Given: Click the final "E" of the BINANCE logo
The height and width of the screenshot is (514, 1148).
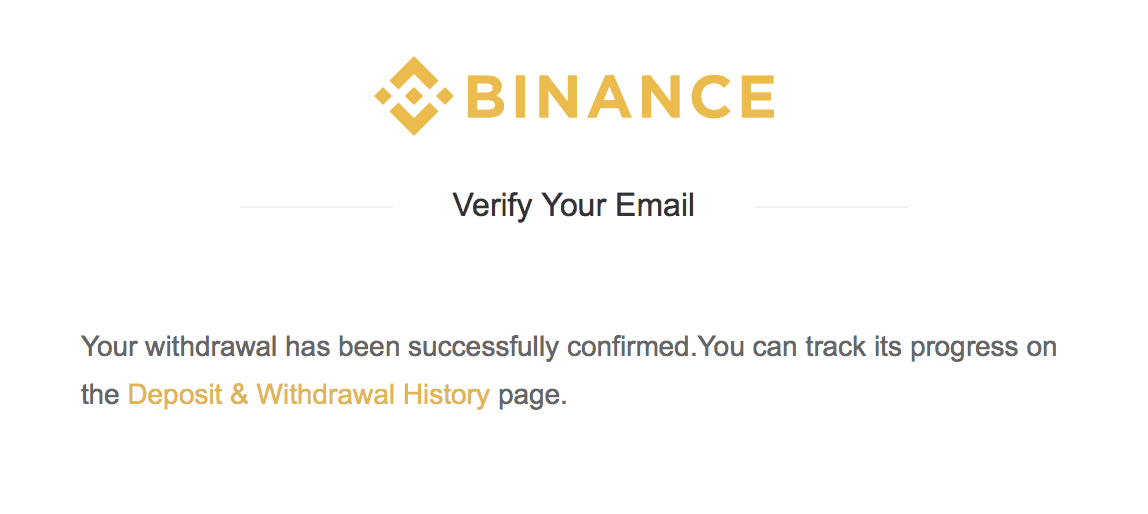Looking at the screenshot, I should coord(755,97).
